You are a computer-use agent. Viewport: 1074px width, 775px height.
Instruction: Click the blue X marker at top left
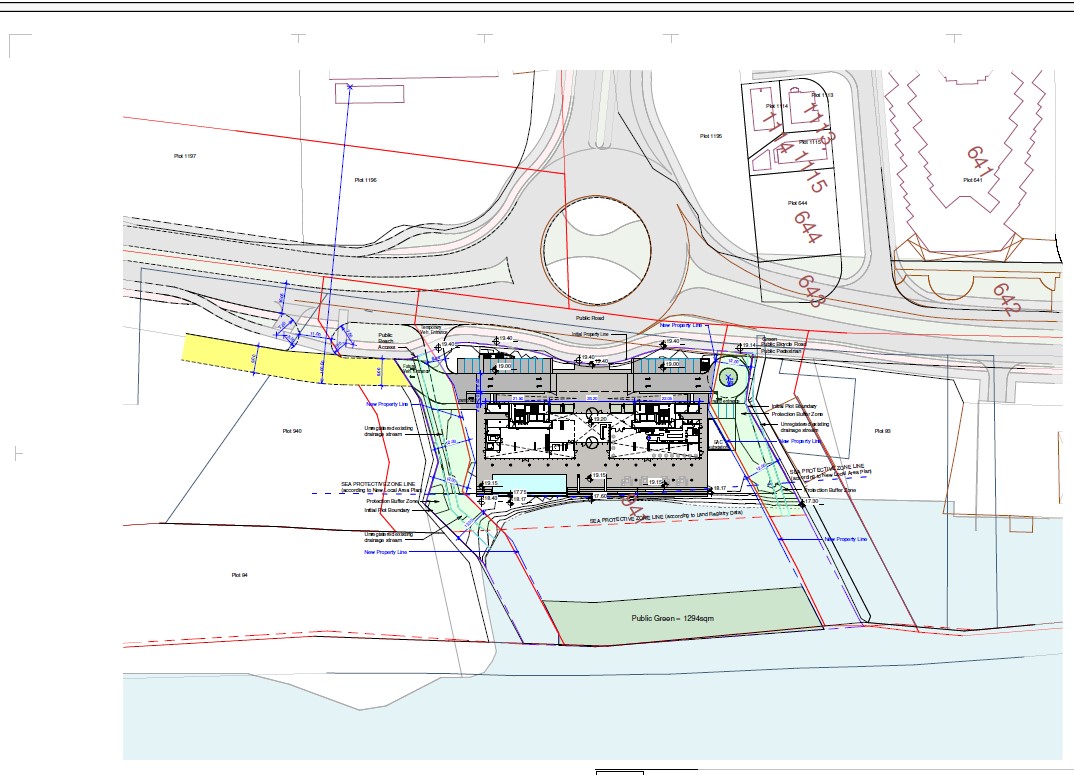pos(349,88)
